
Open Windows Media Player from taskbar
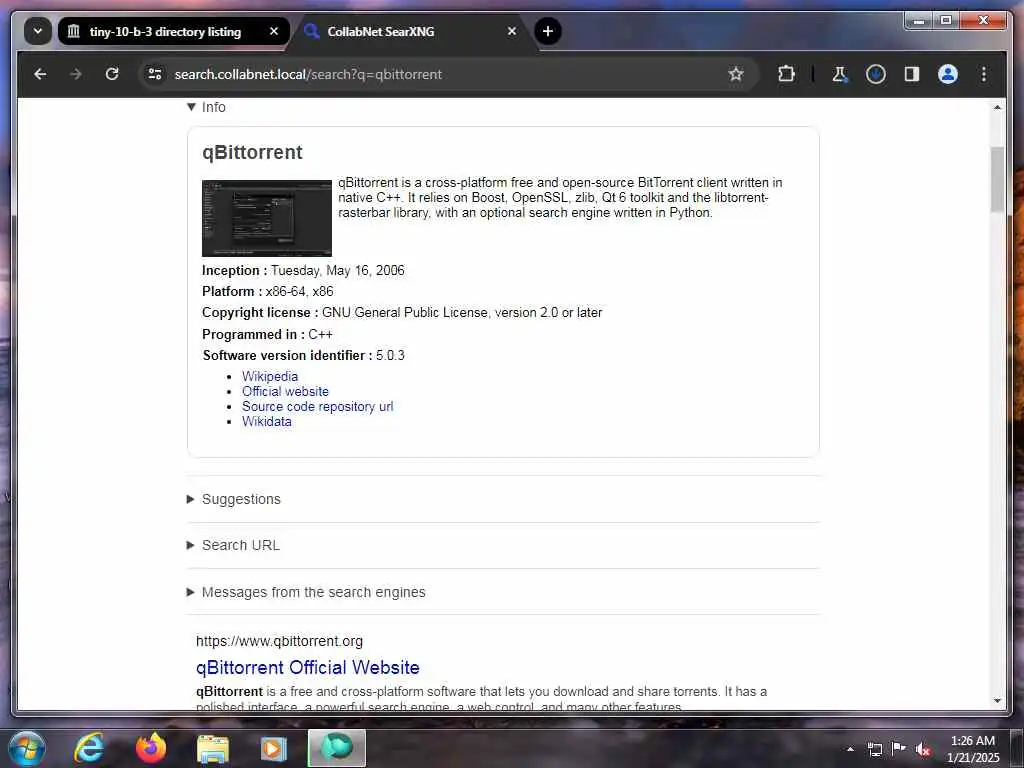[274, 749]
